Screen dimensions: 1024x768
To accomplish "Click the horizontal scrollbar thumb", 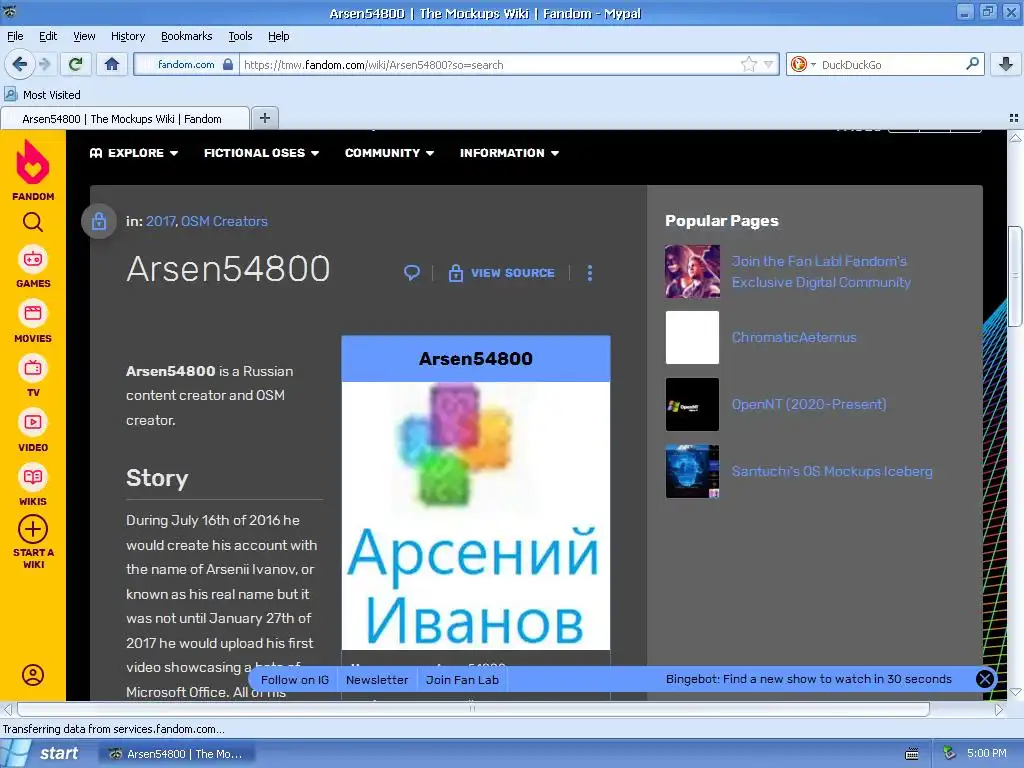I will tap(473, 709).
